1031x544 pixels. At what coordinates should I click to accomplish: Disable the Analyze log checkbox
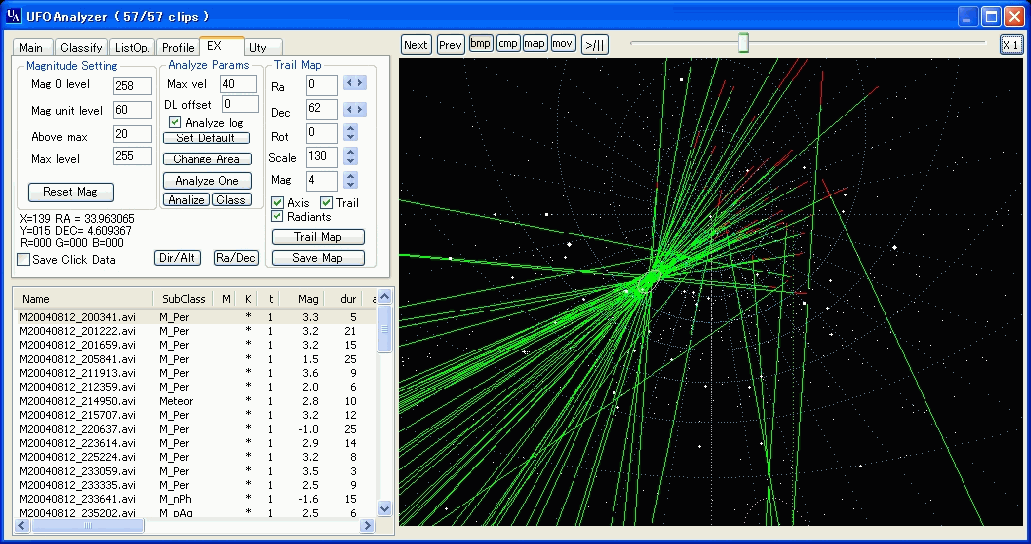(x=175, y=122)
